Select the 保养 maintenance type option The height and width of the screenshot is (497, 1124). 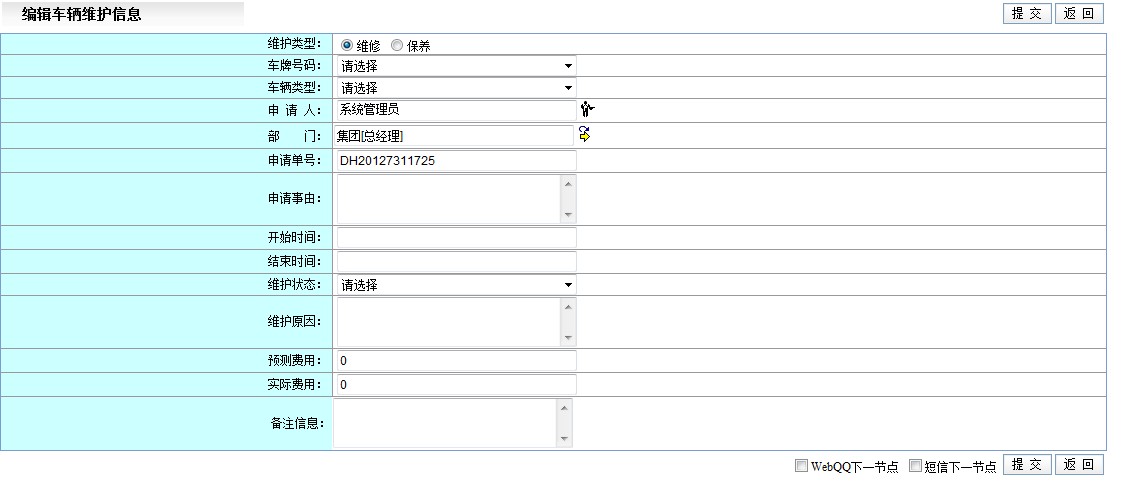[397, 45]
